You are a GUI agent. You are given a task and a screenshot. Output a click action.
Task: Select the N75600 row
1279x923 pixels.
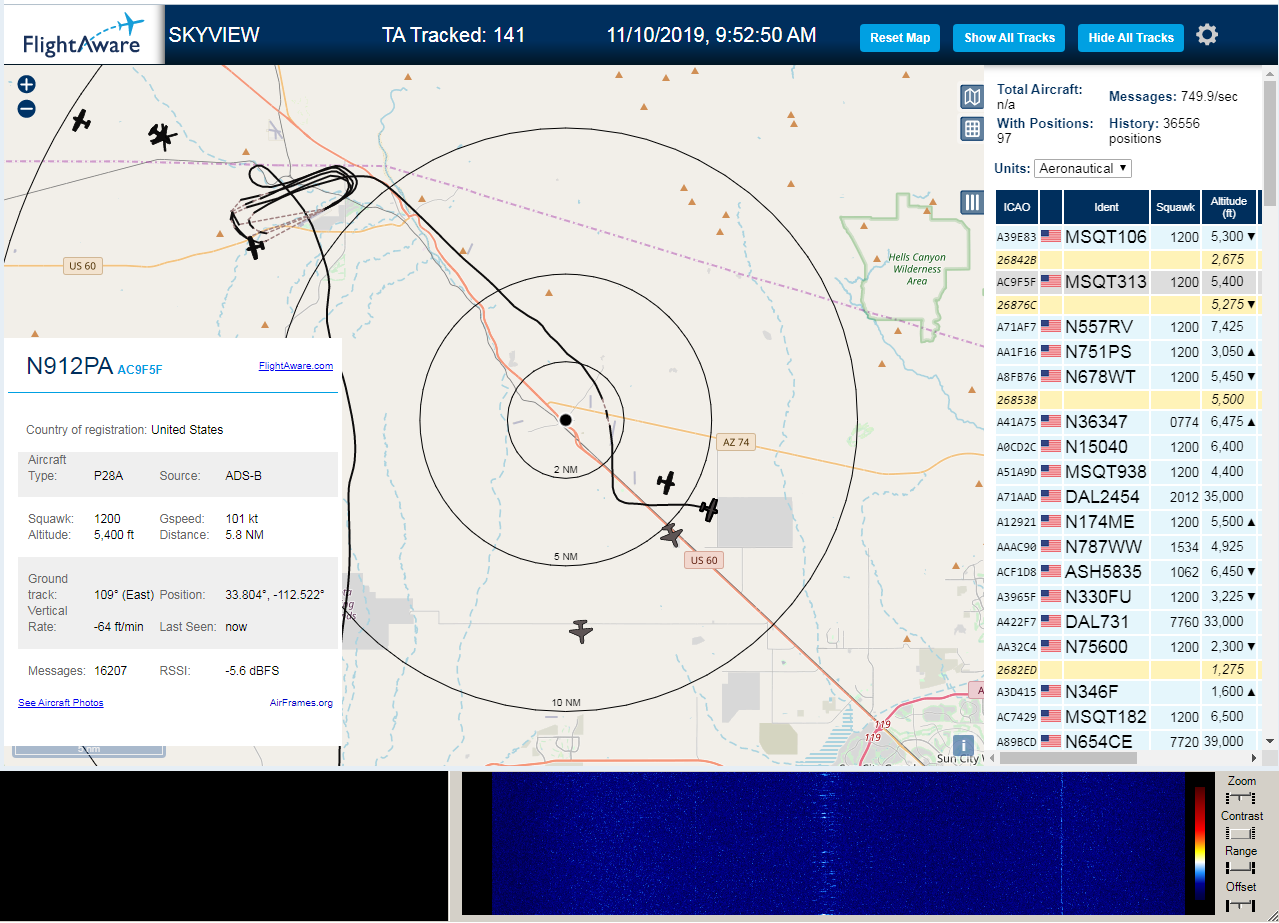[1127, 647]
